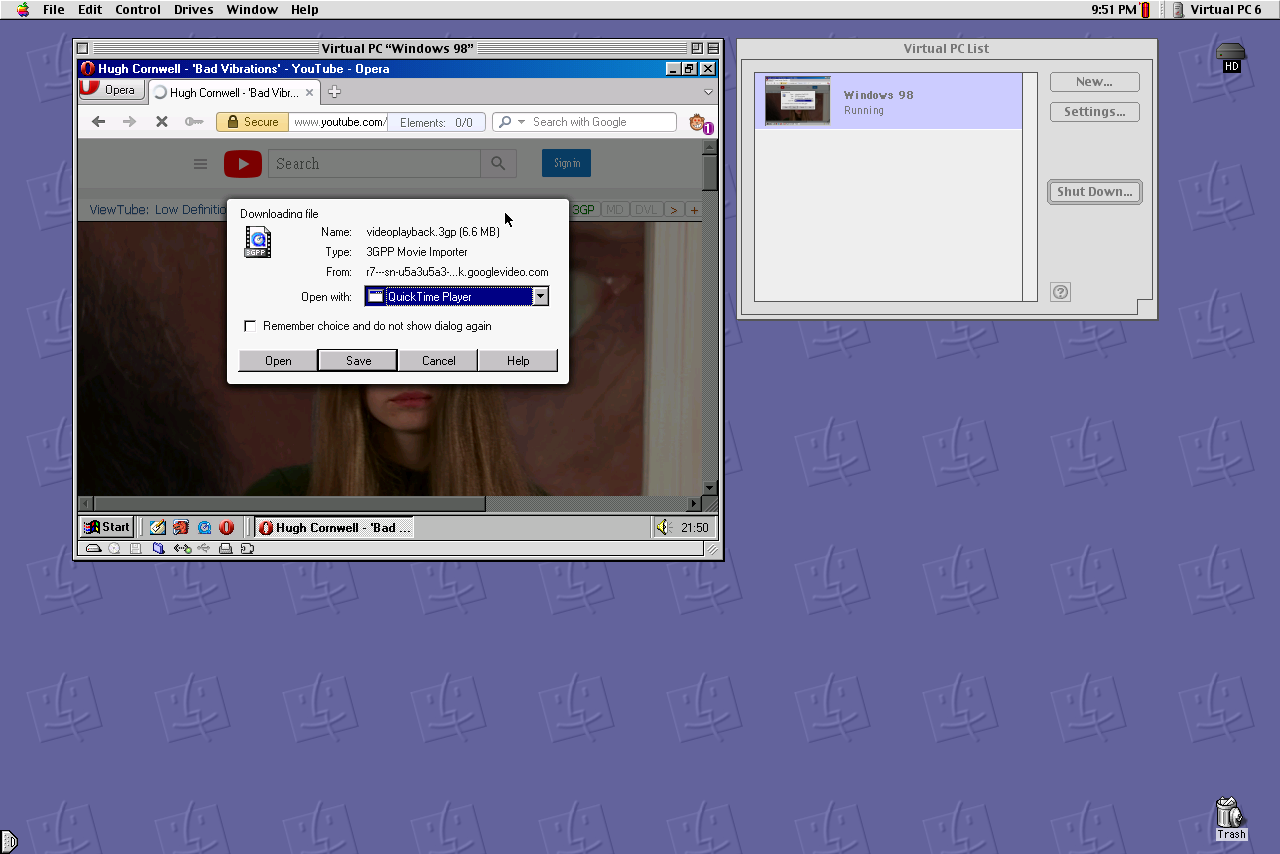The width and height of the screenshot is (1280, 854).
Task: Cancel the file download
Action: pos(438,360)
